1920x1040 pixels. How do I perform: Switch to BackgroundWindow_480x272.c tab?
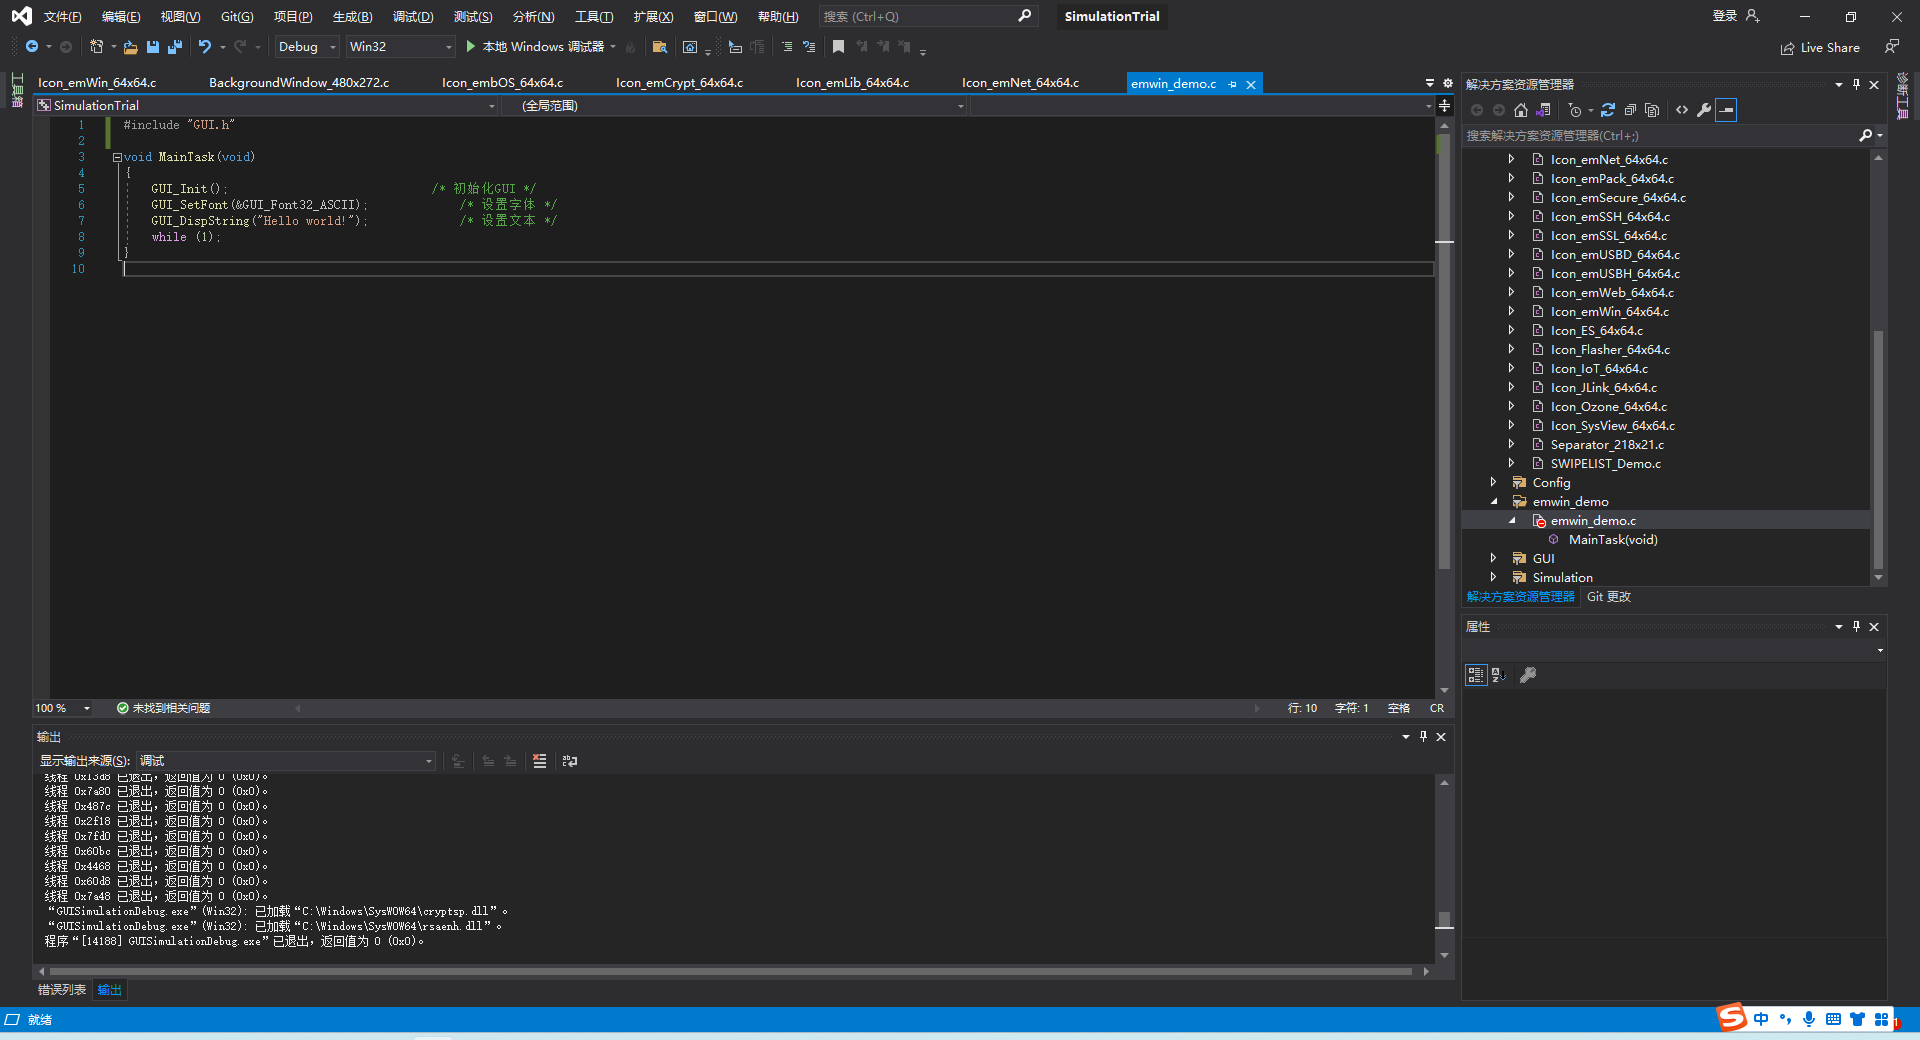pos(299,83)
